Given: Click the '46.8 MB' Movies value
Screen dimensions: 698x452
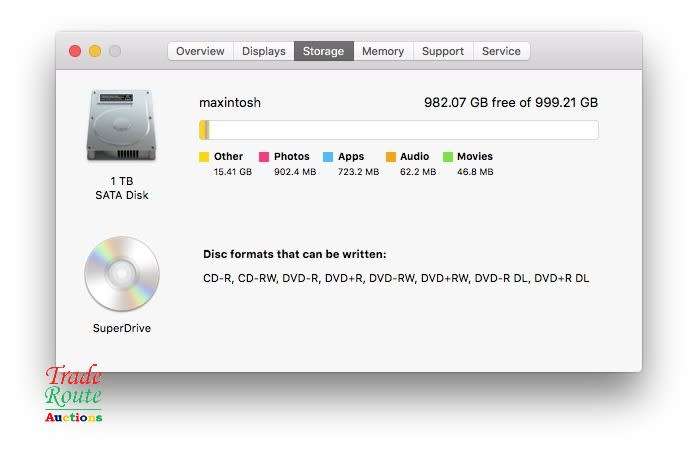Looking at the screenshot, I should 475,172.
